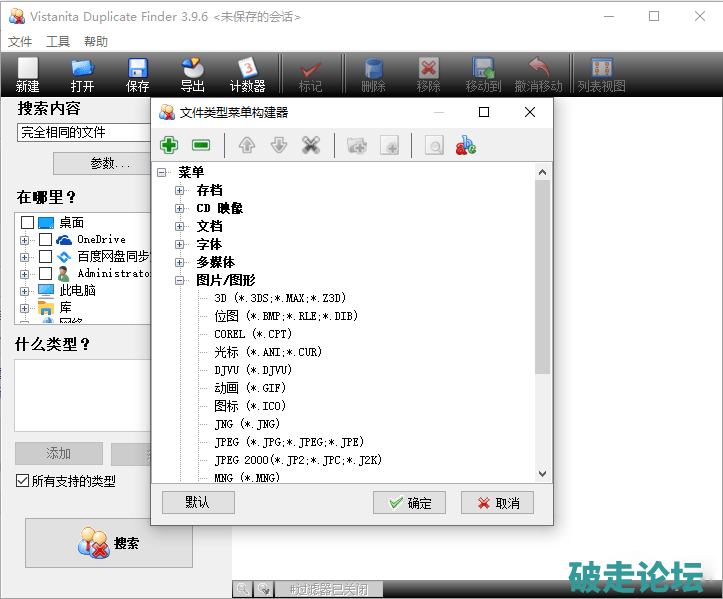Select JPEG (*.JPG;*.JPEG;*.JPE) tree entry

pos(288,442)
